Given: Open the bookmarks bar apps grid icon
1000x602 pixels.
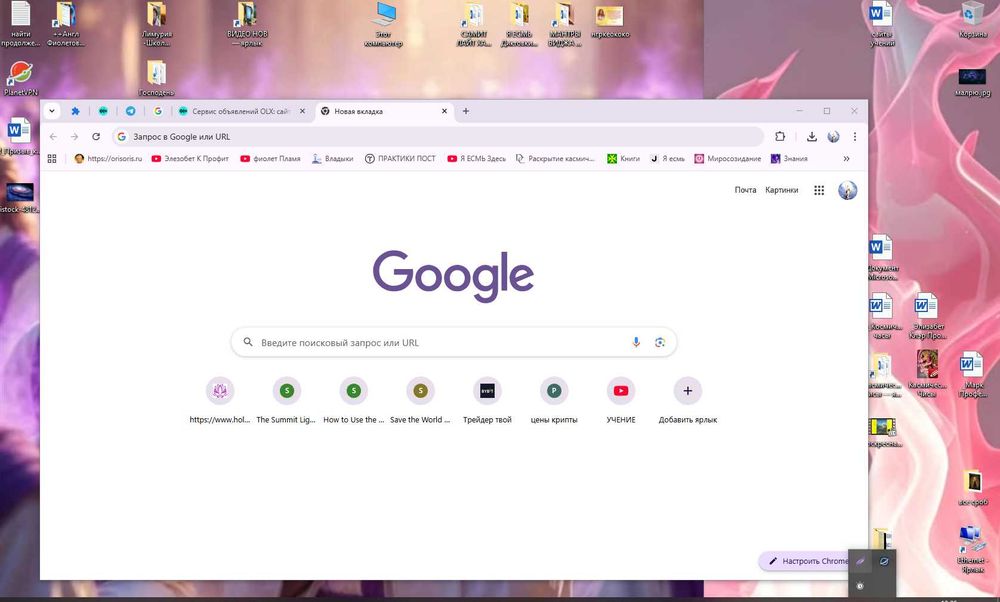Looking at the screenshot, I should click(52, 159).
